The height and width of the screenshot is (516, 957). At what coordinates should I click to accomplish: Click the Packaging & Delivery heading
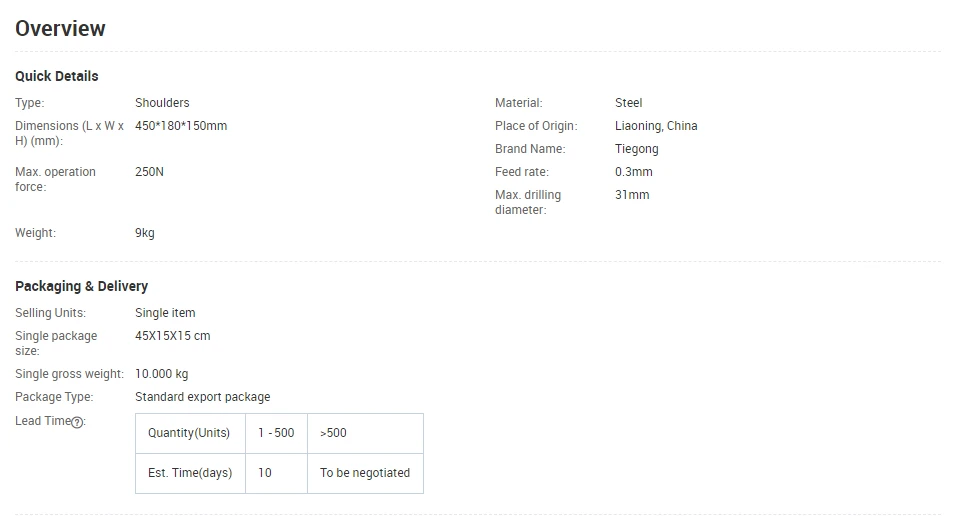click(x=82, y=286)
